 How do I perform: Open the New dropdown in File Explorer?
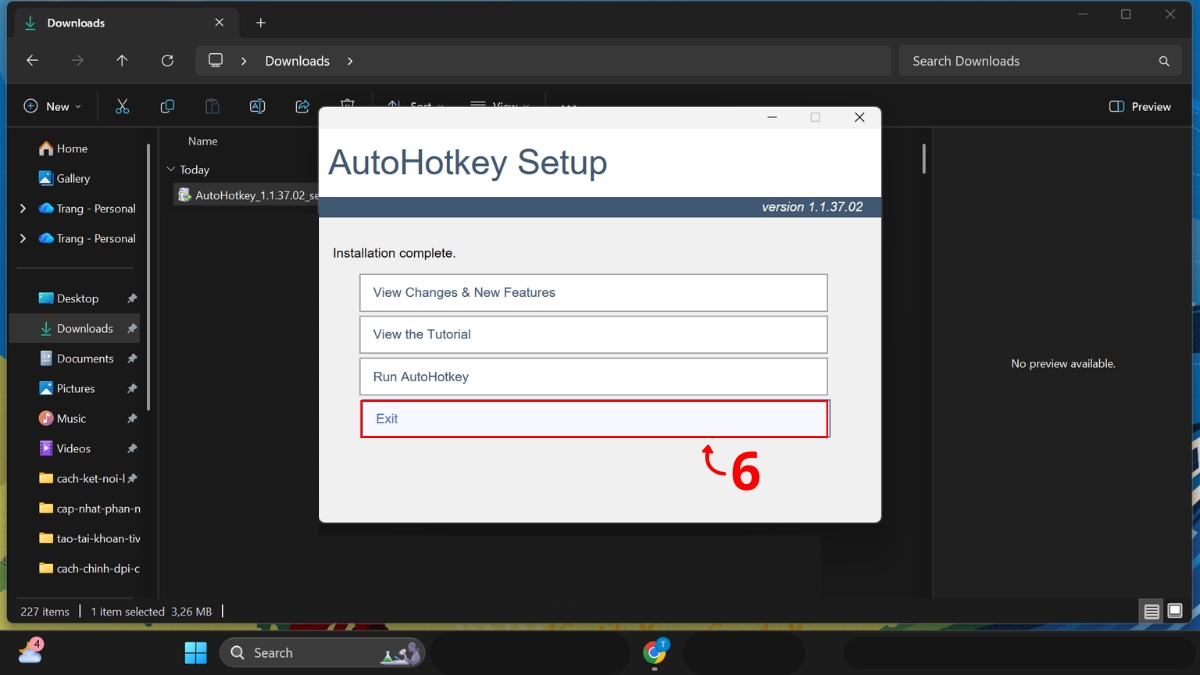(52, 106)
